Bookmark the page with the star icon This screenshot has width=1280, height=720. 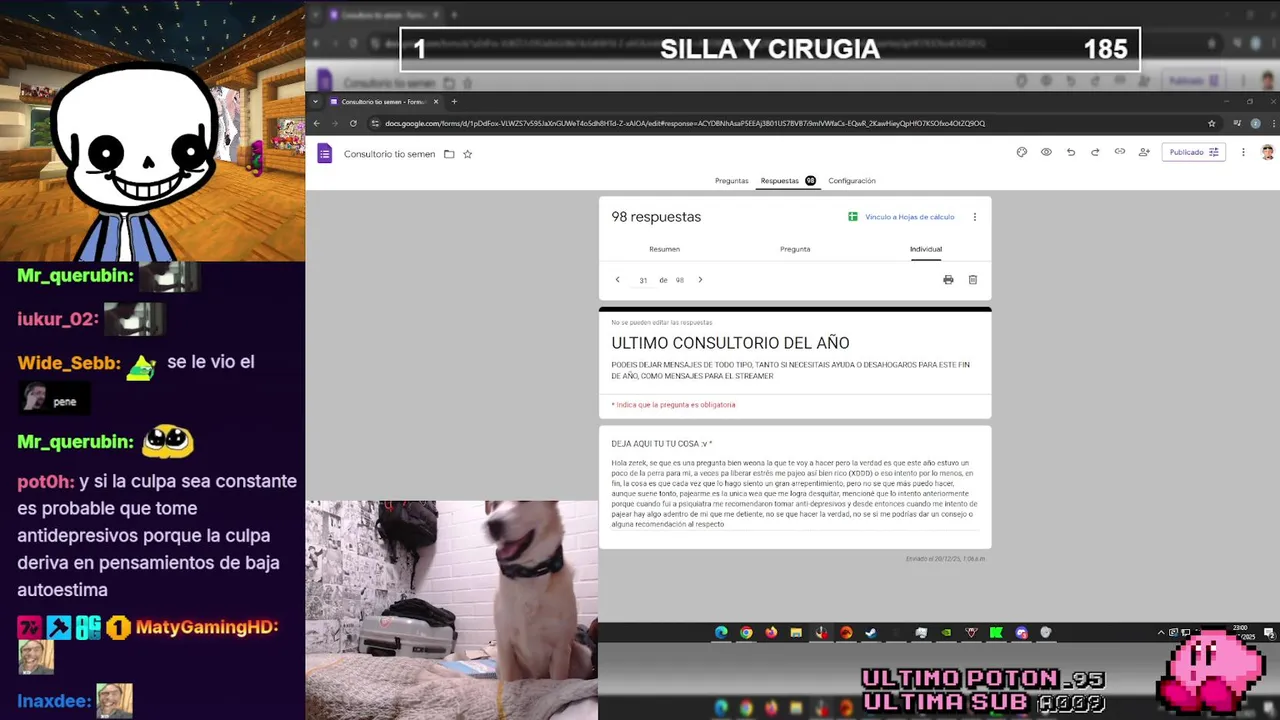point(1211,123)
